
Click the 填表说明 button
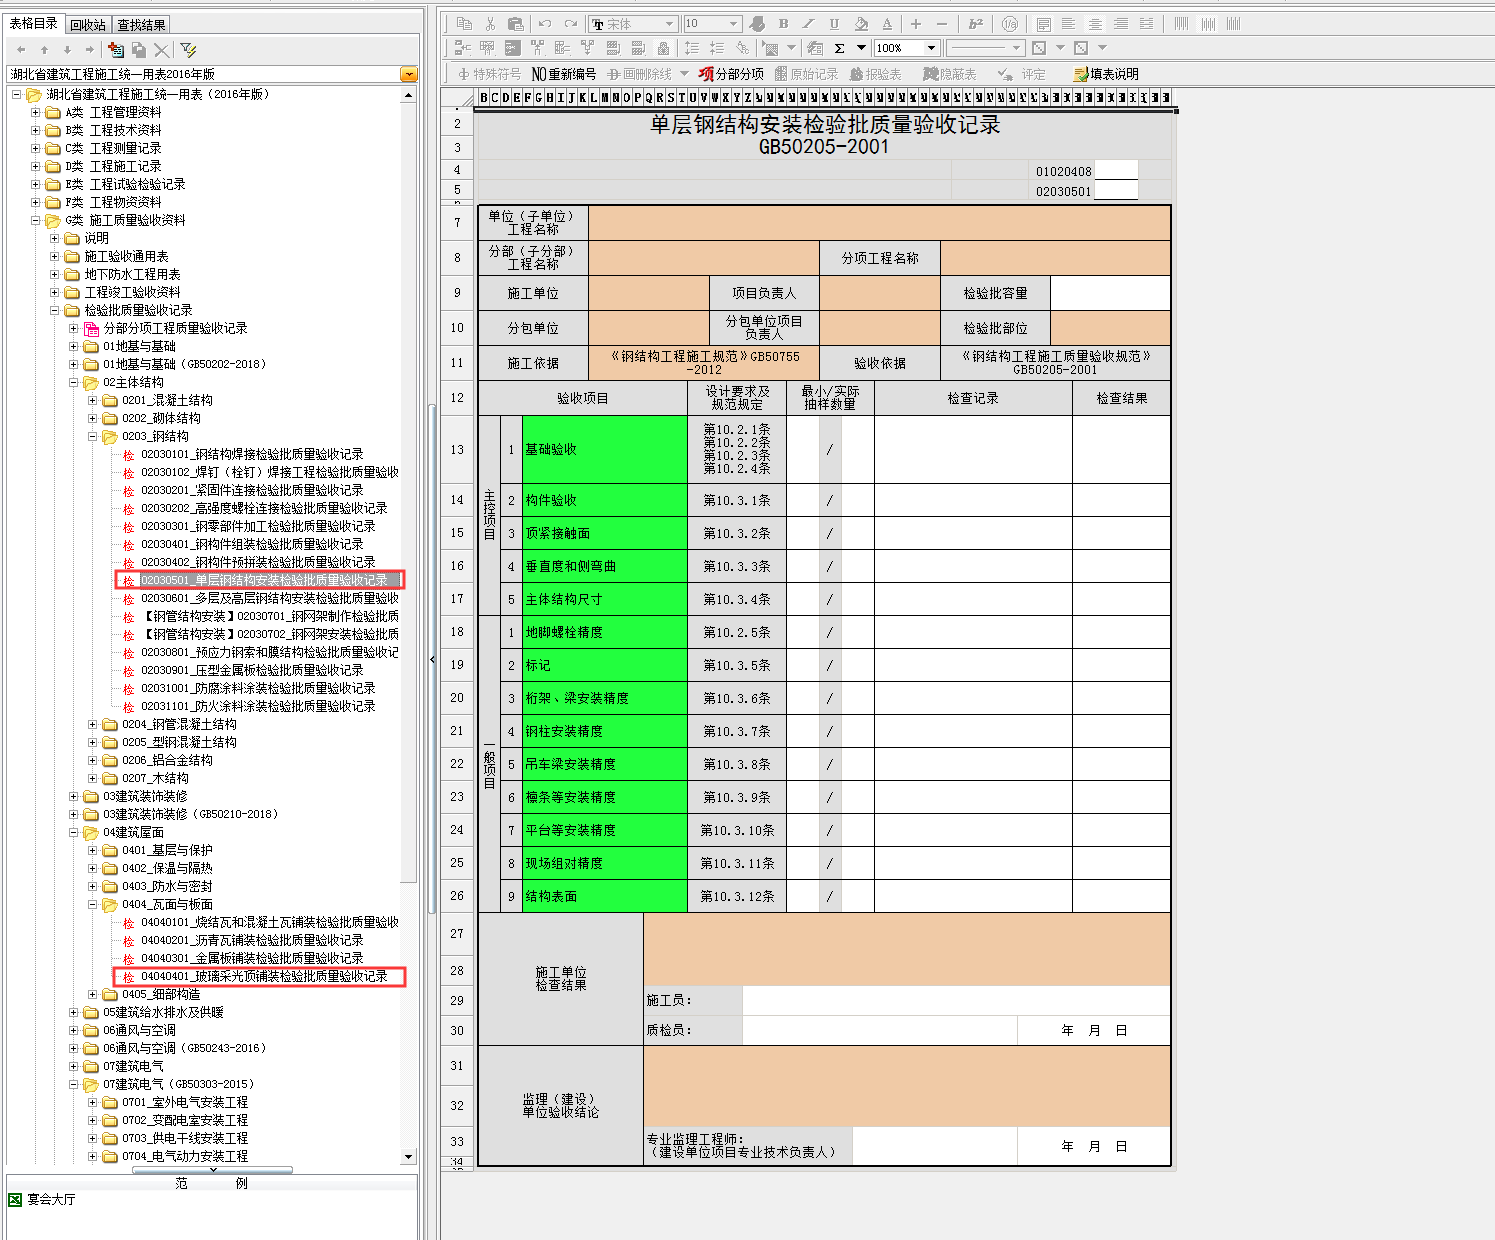click(x=1106, y=74)
